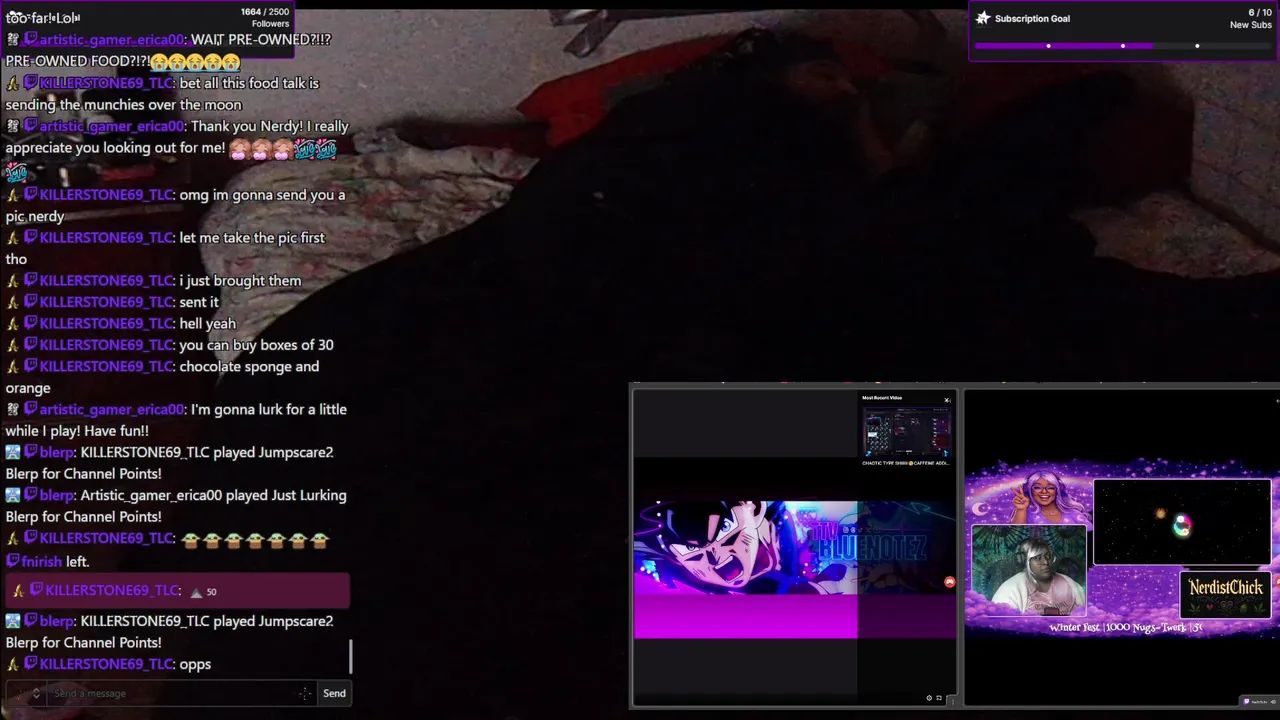Open the account selector arrows beside chat input
The height and width of the screenshot is (720, 1280).
click(36, 693)
